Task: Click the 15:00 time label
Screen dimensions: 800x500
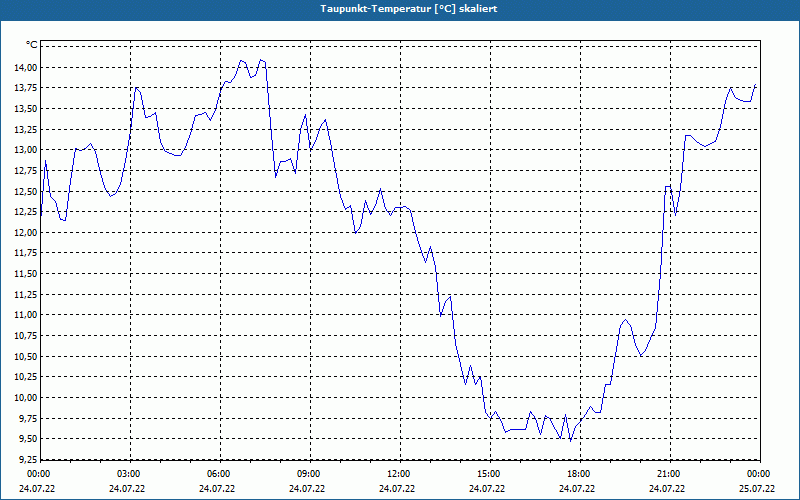Action: pos(489,474)
